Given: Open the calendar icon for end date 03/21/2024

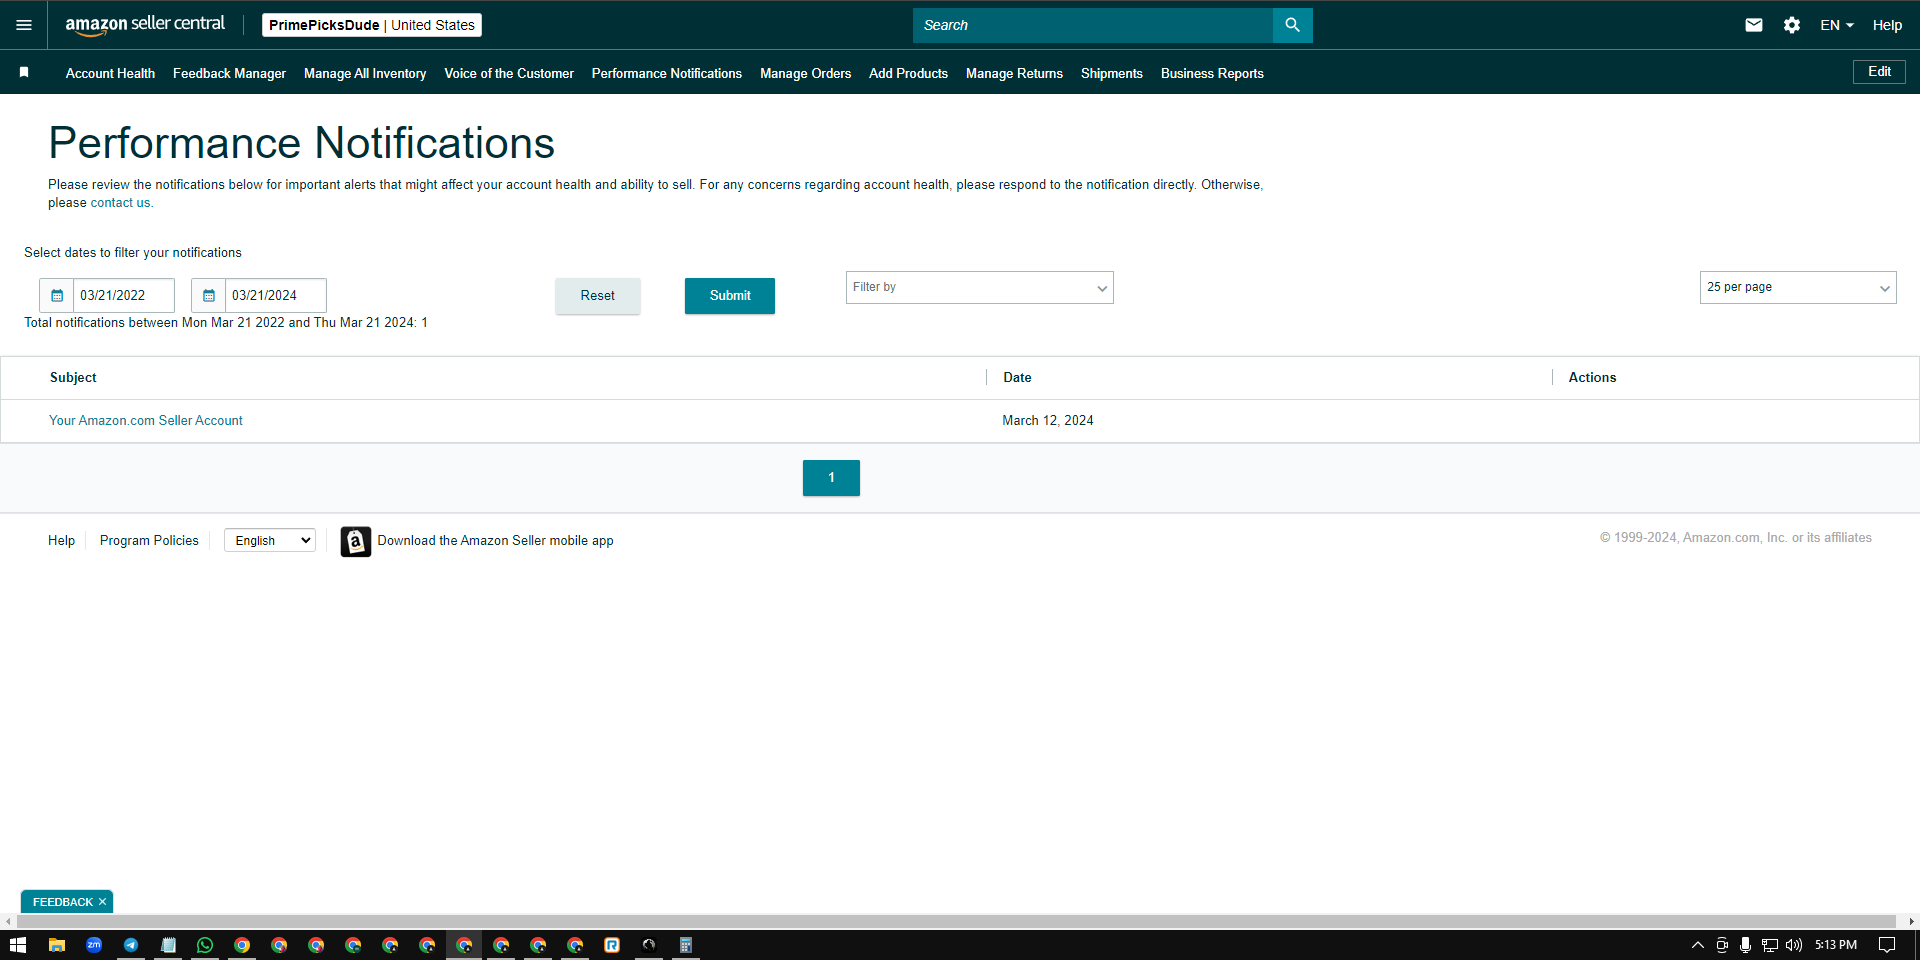Looking at the screenshot, I should pos(209,295).
